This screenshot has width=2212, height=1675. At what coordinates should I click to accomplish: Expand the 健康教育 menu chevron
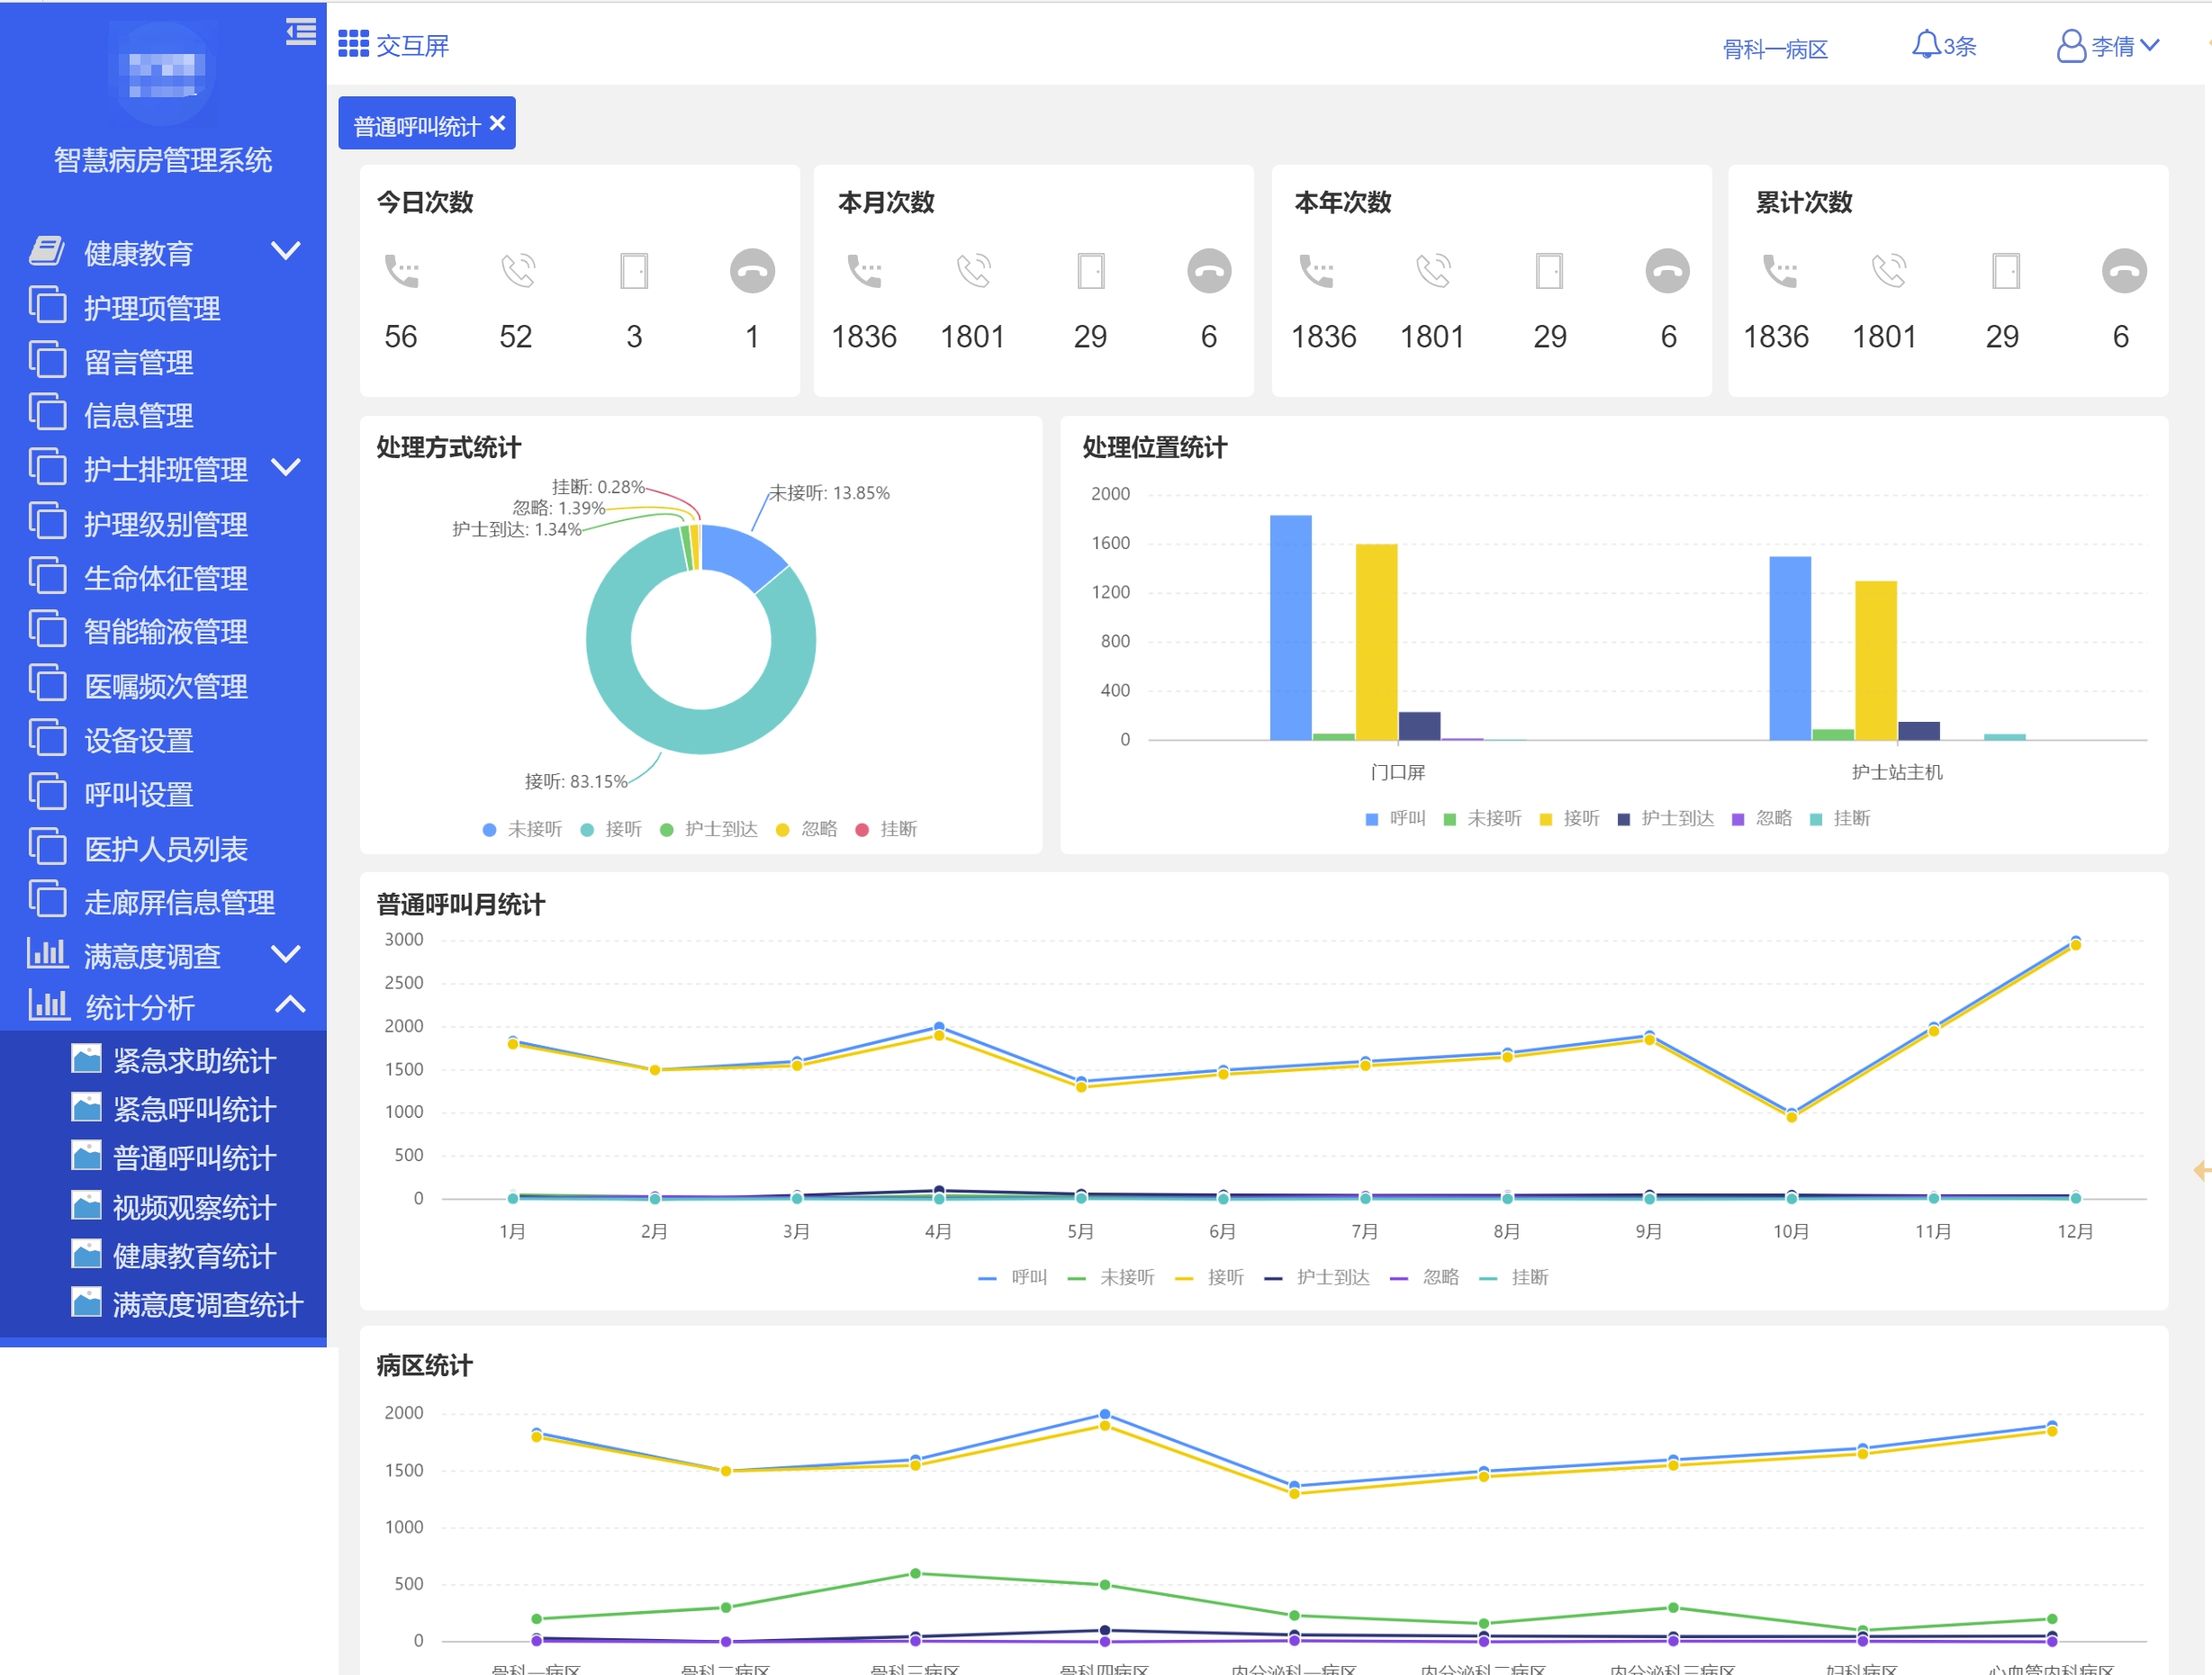click(x=286, y=250)
